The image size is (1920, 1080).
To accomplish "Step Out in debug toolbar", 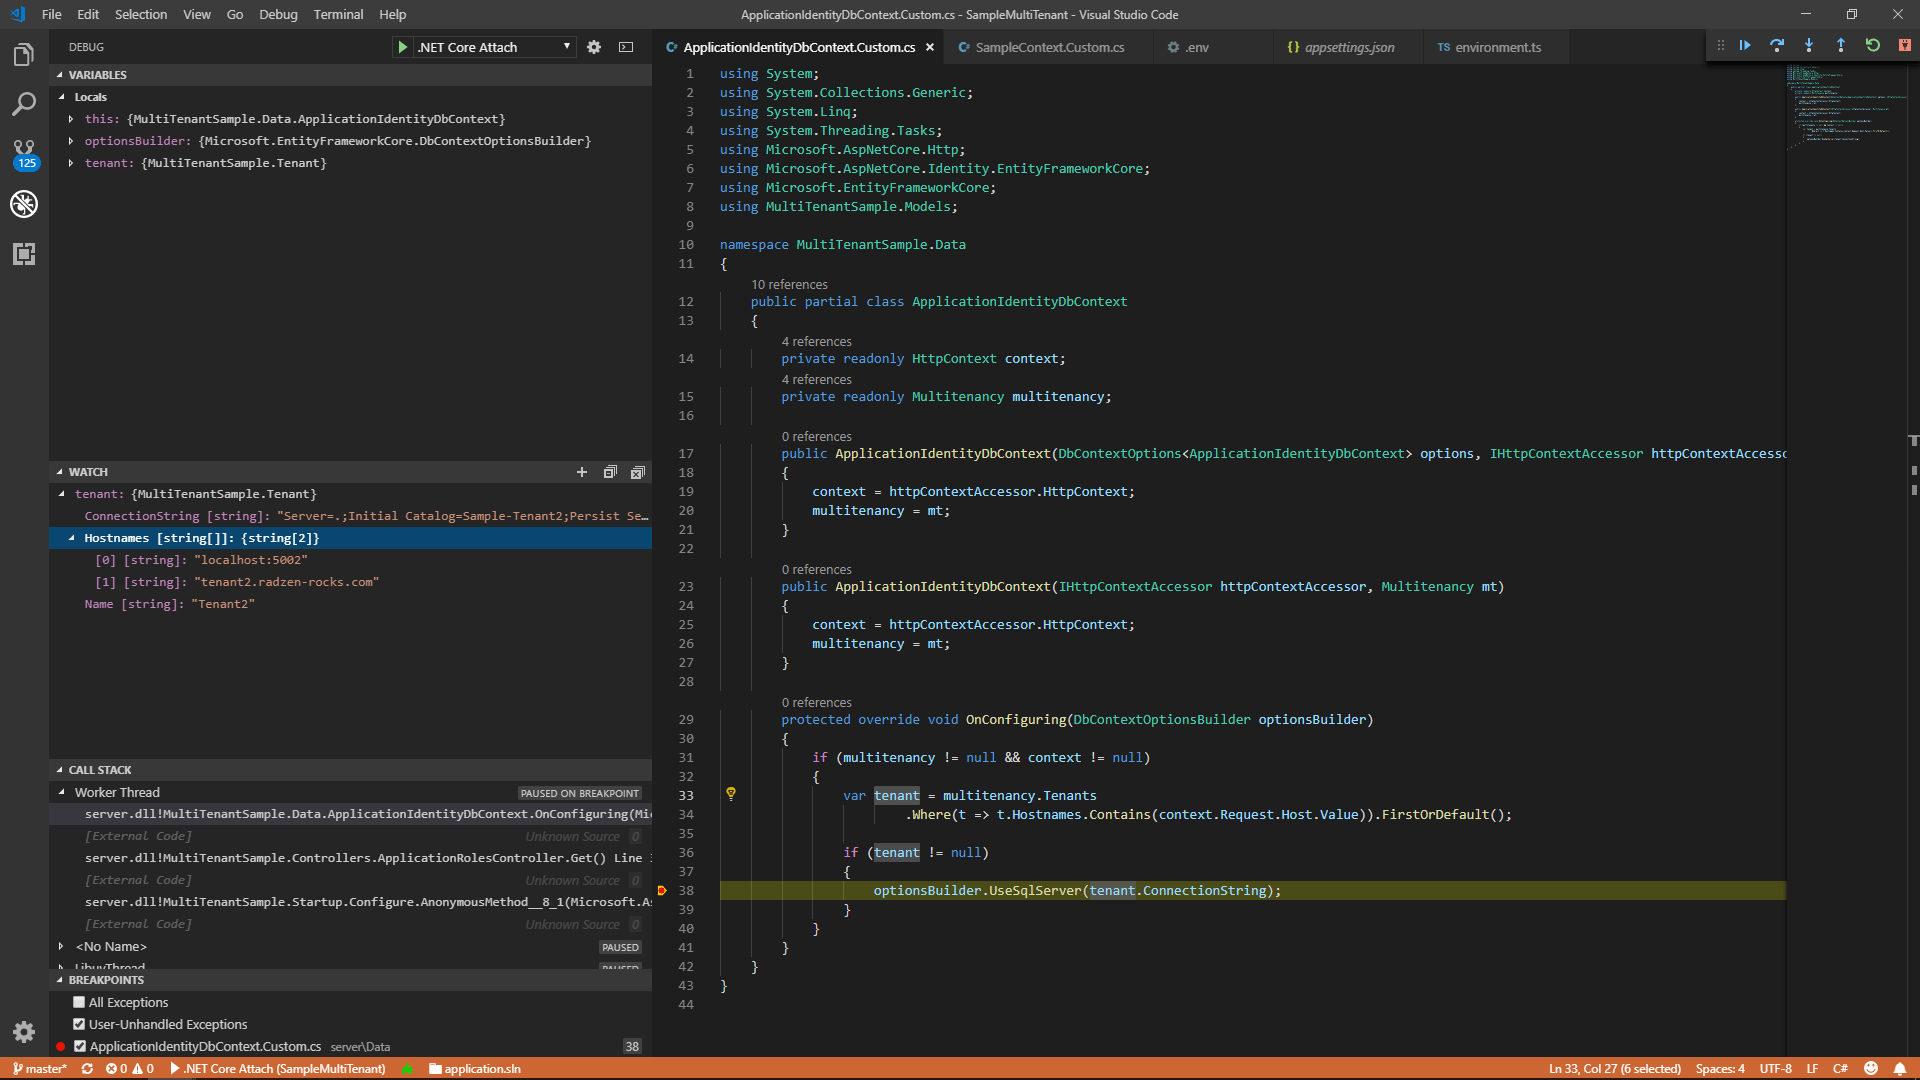I will [x=1841, y=46].
